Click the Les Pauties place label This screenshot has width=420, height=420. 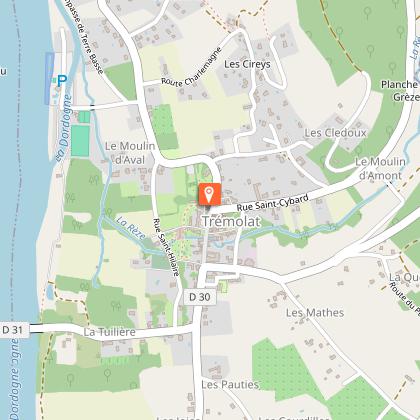[x=230, y=385]
